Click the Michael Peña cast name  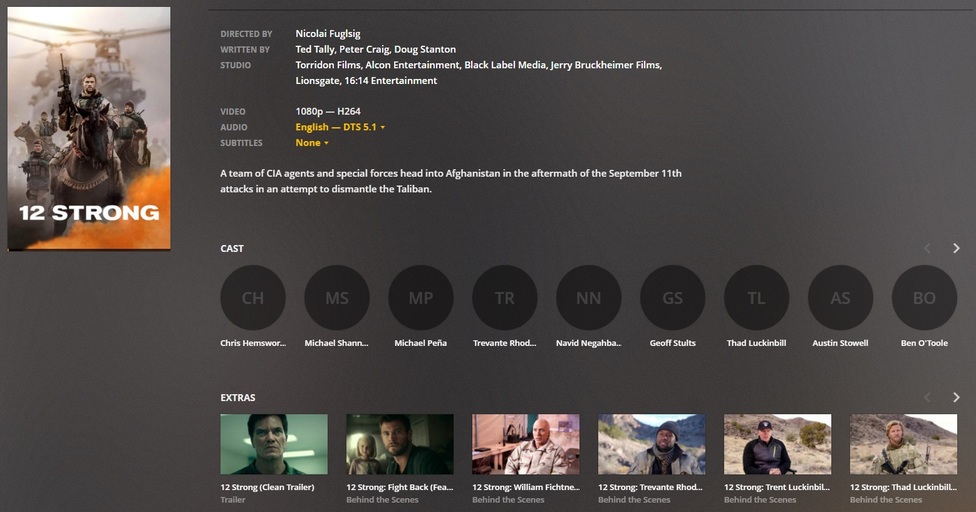421,343
